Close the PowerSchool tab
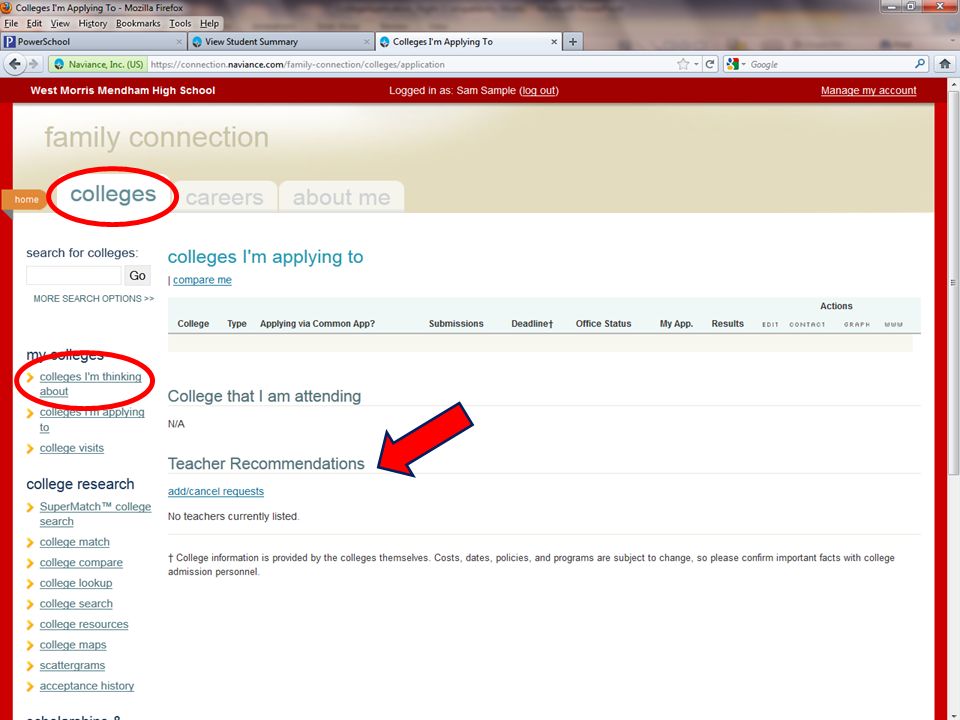 [x=179, y=42]
